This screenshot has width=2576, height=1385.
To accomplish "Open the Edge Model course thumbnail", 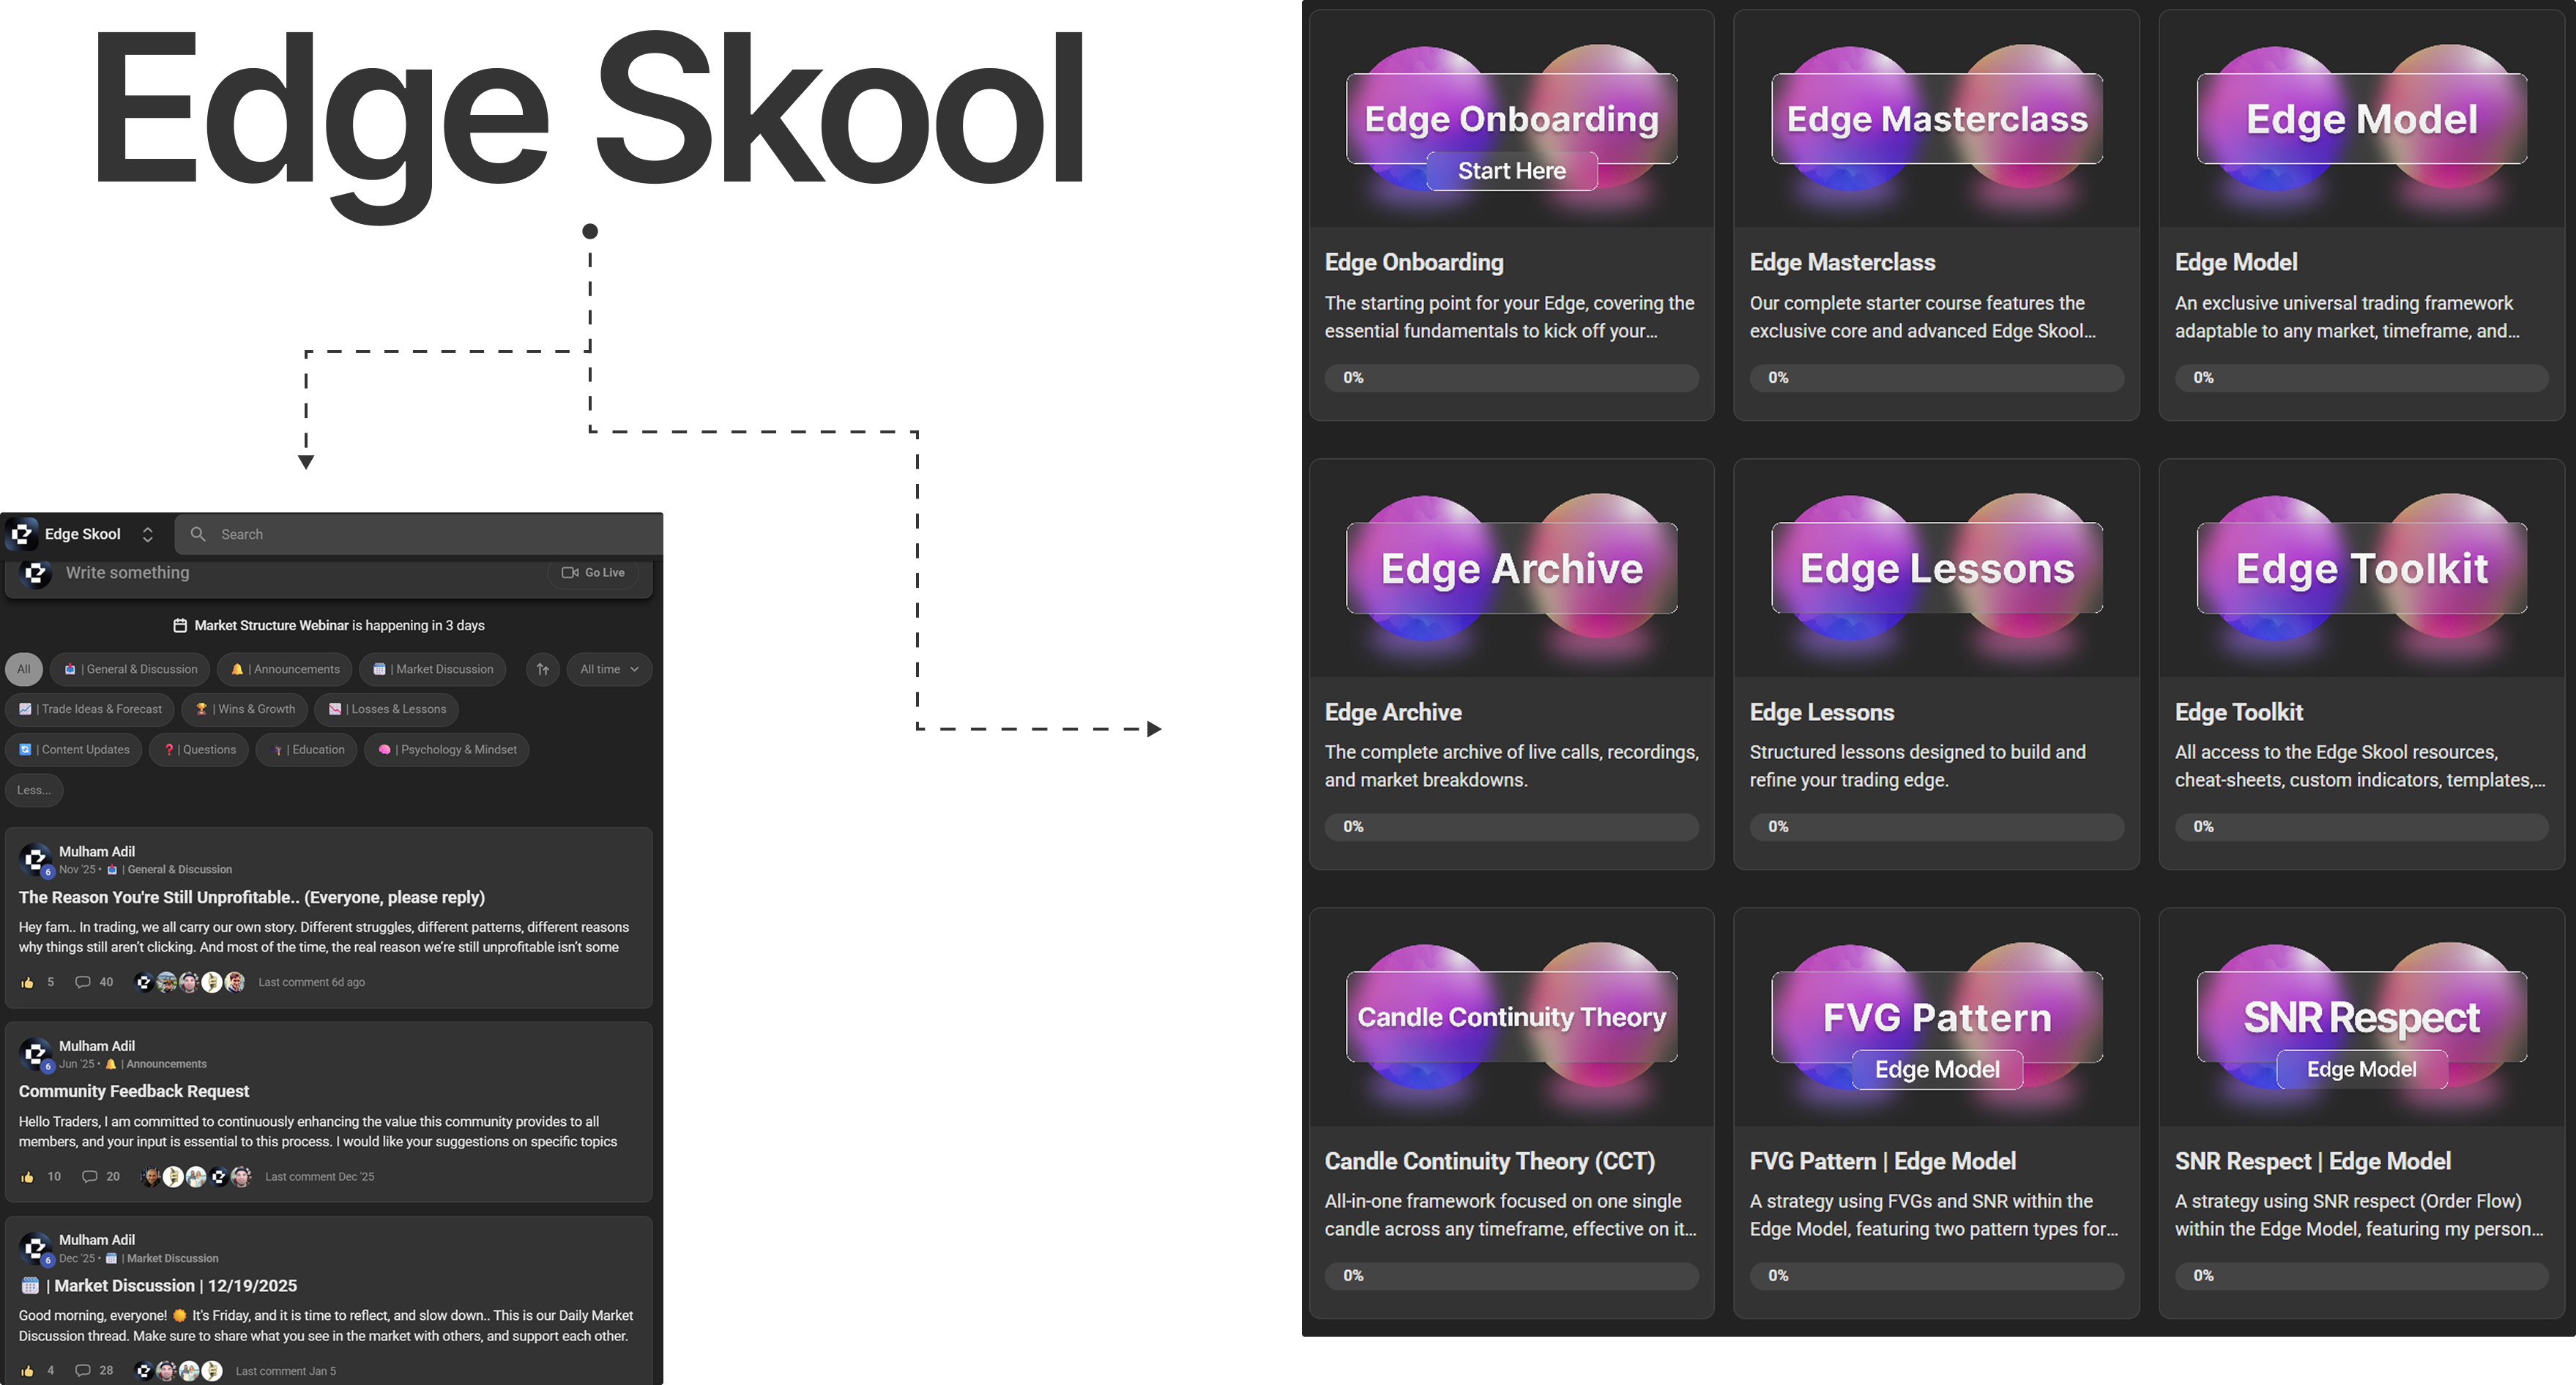I will pyautogui.click(x=2361, y=119).
